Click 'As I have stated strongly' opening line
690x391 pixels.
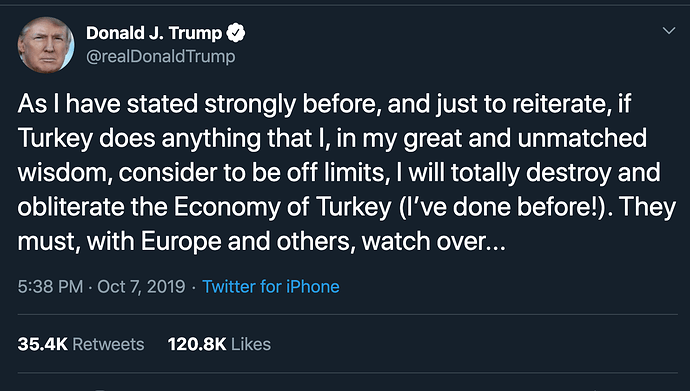click(156, 105)
